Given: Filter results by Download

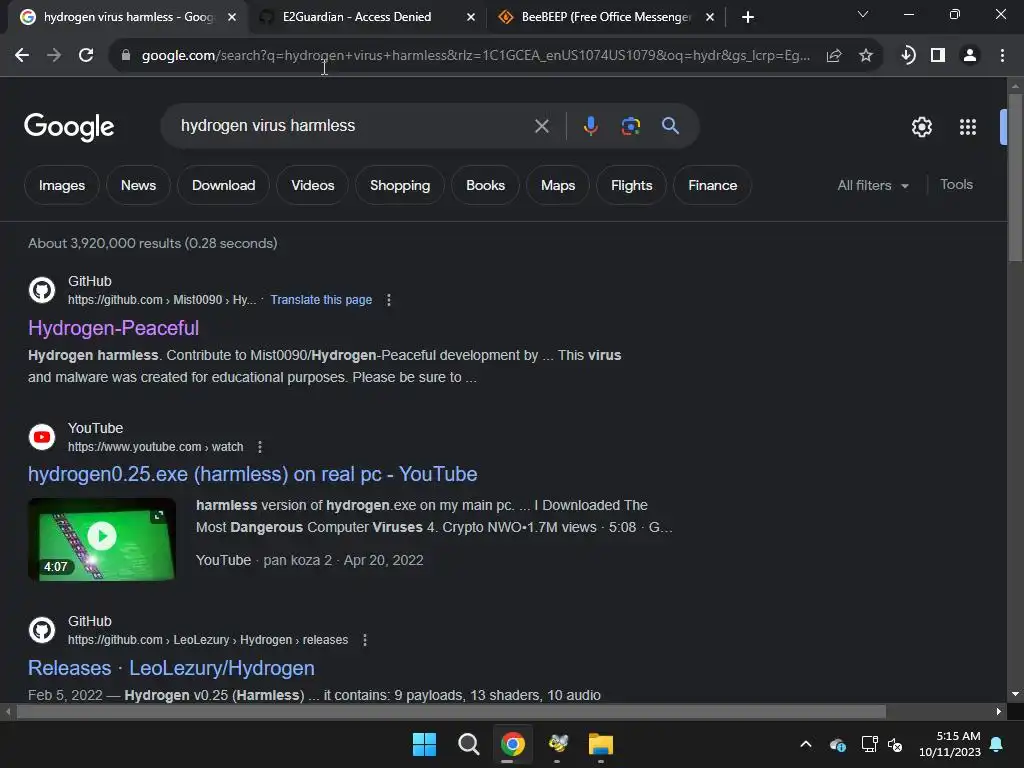Looking at the screenshot, I should coord(223,185).
